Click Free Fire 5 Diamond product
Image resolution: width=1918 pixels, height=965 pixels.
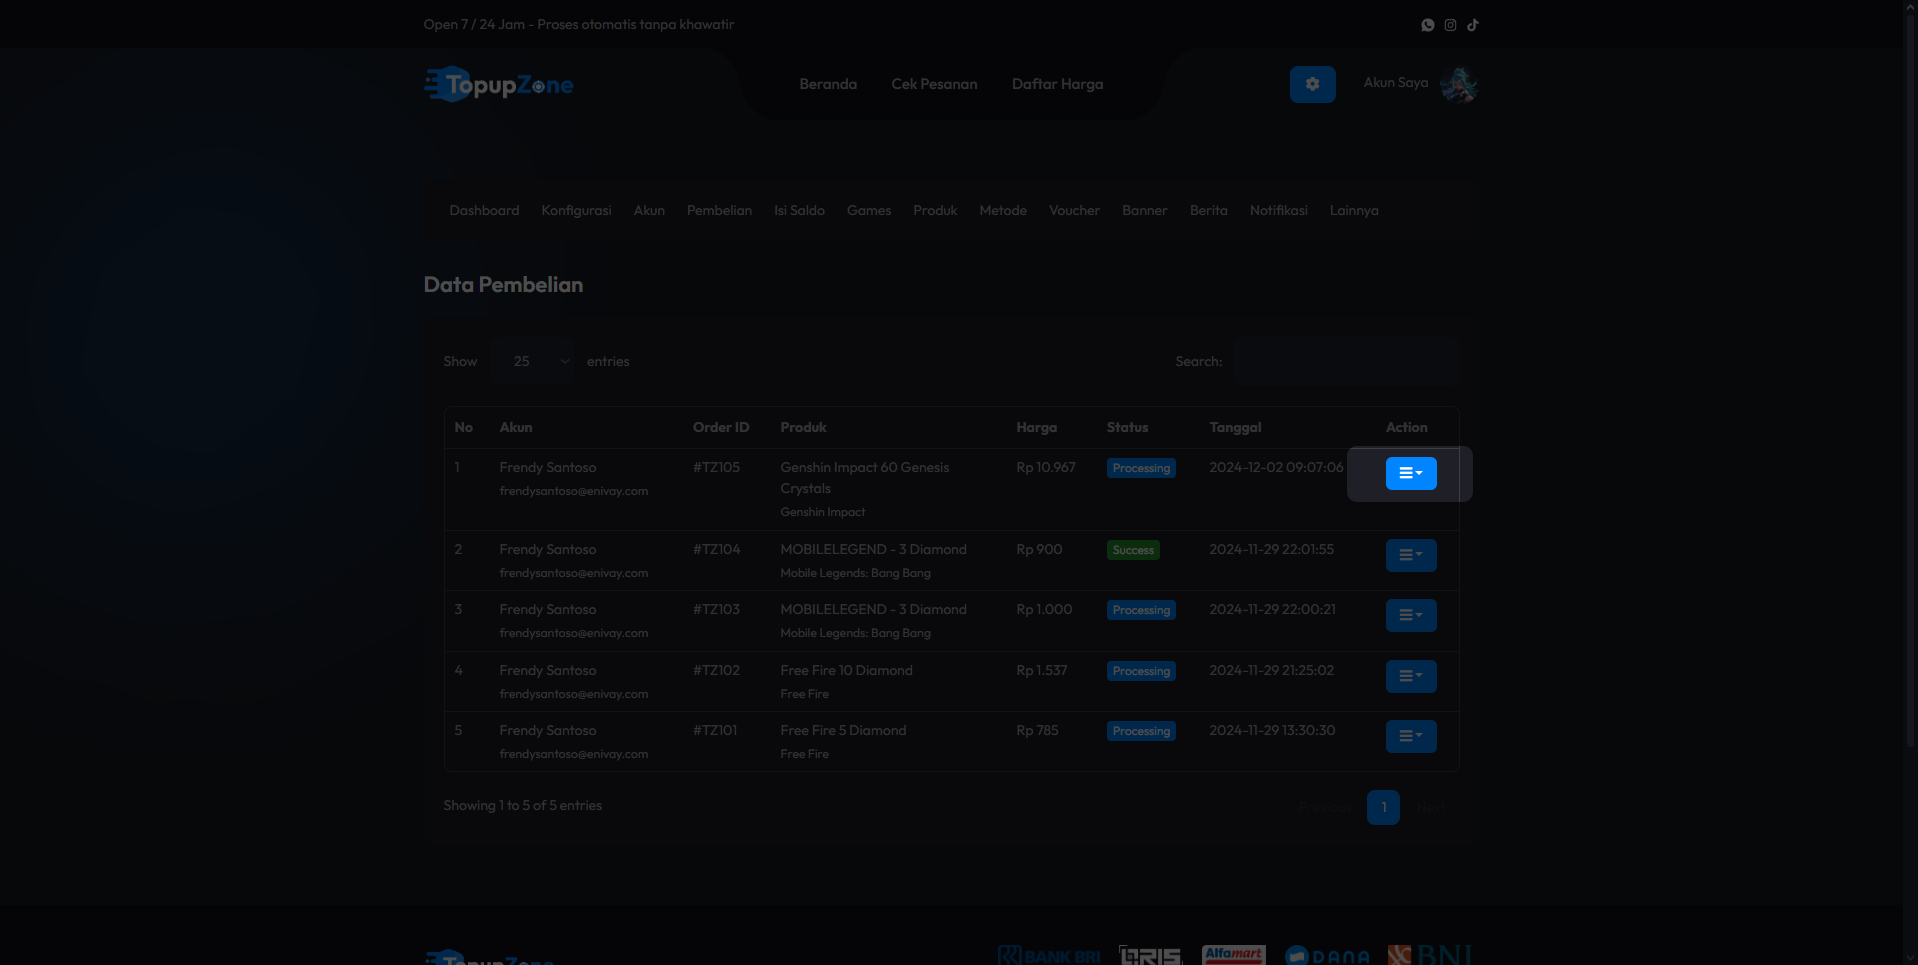pos(843,730)
